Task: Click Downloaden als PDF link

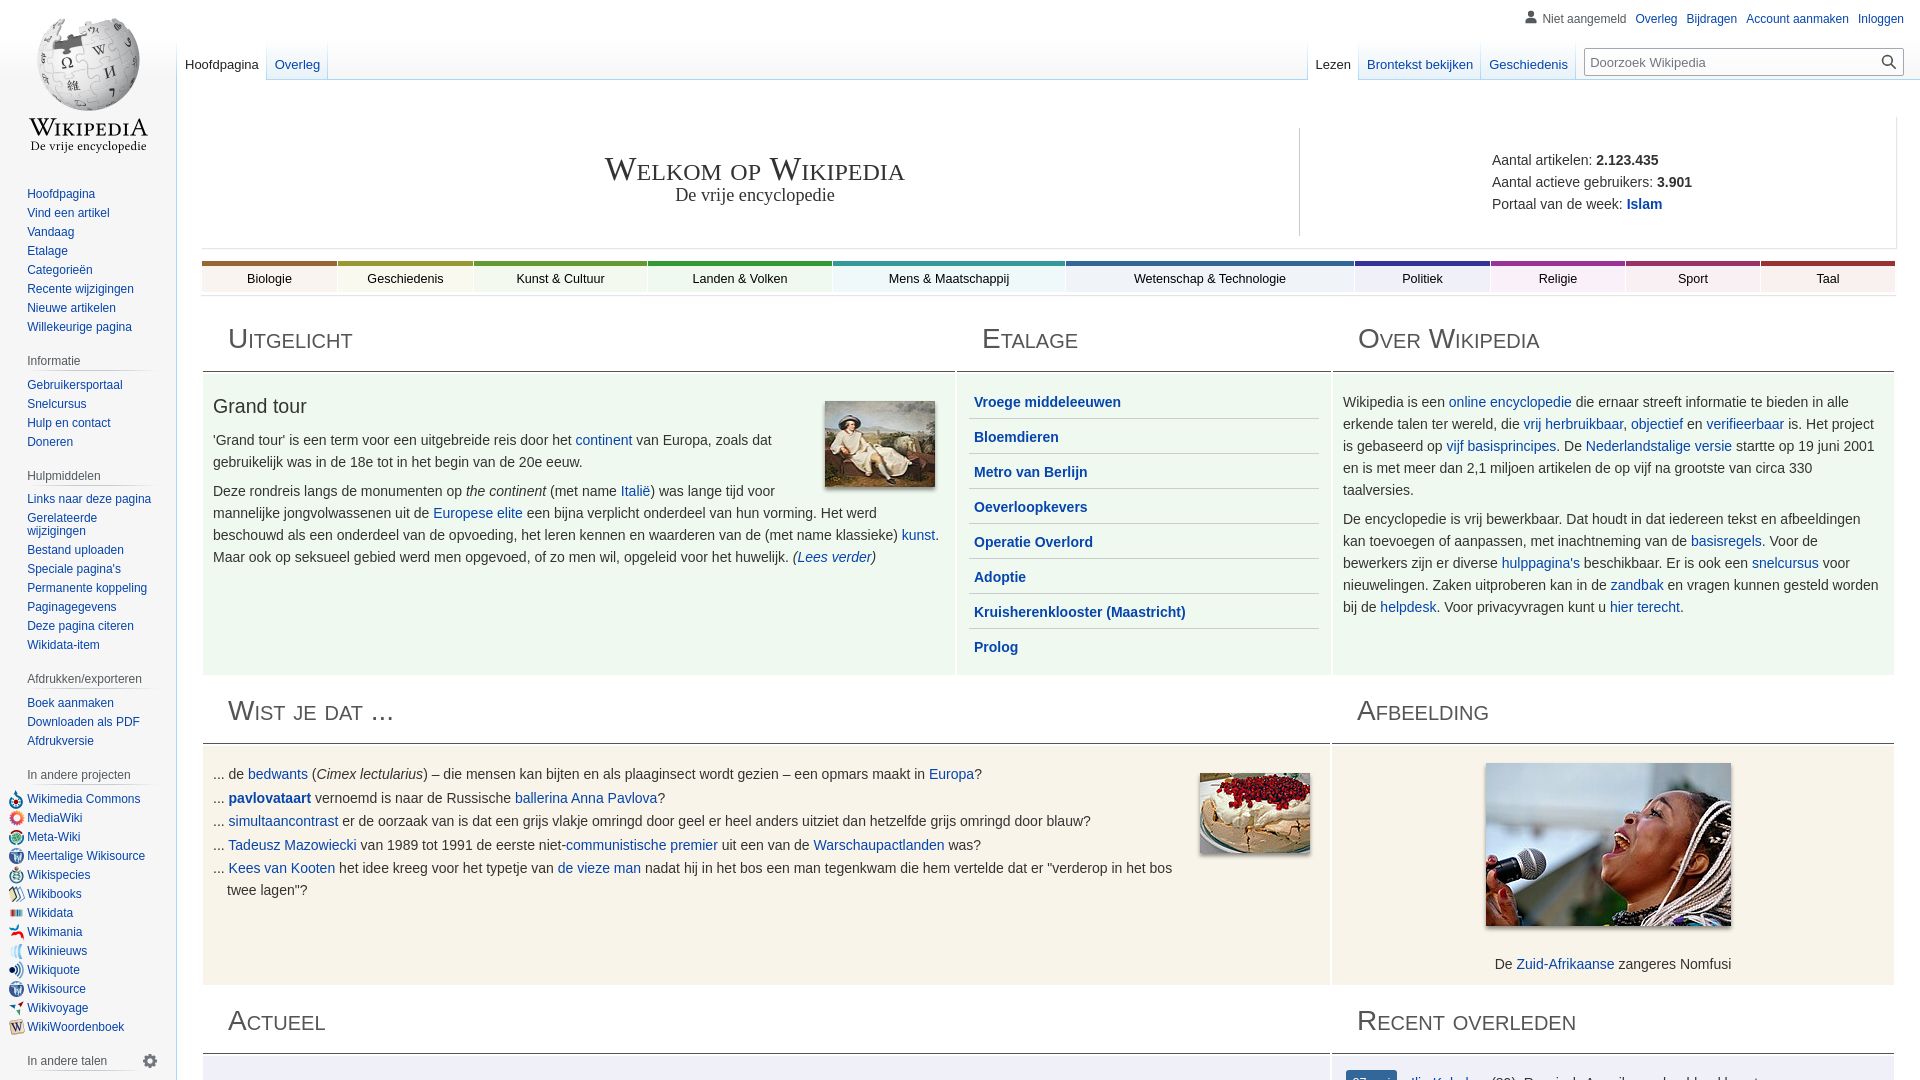Action: point(83,722)
